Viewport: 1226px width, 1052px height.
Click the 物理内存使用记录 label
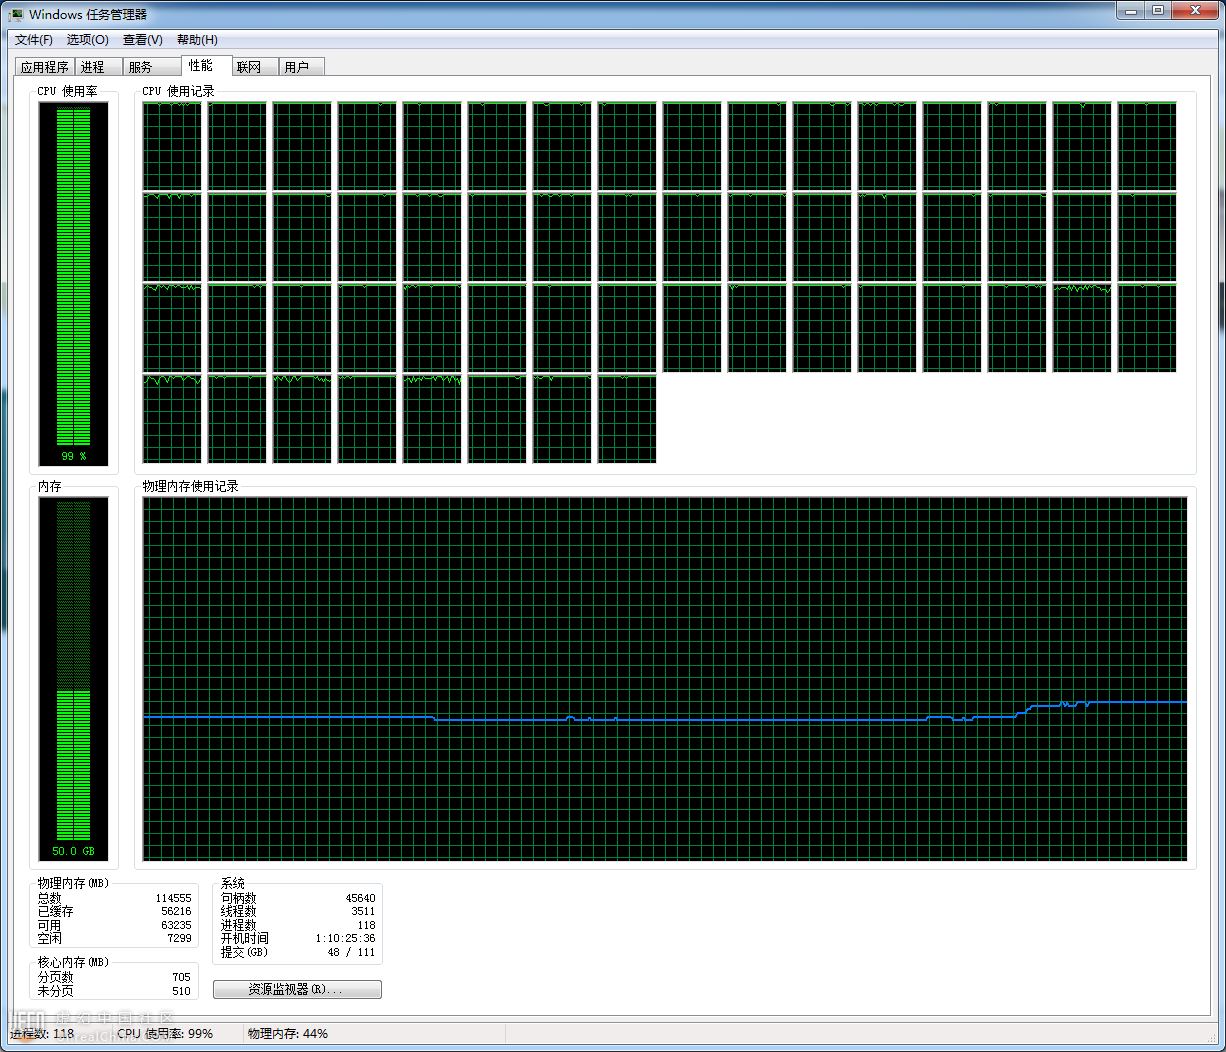(190, 486)
